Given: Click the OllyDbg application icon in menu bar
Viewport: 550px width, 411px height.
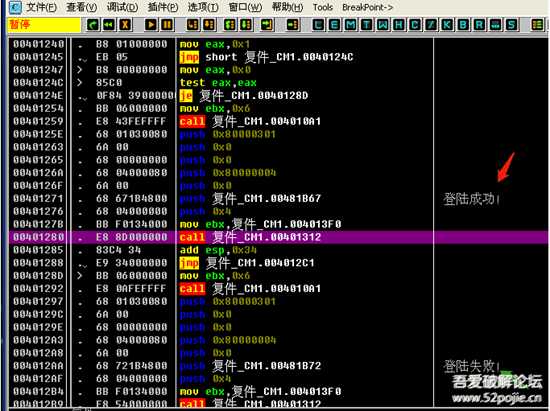Looking at the screenshot, I should pos(15,7).
